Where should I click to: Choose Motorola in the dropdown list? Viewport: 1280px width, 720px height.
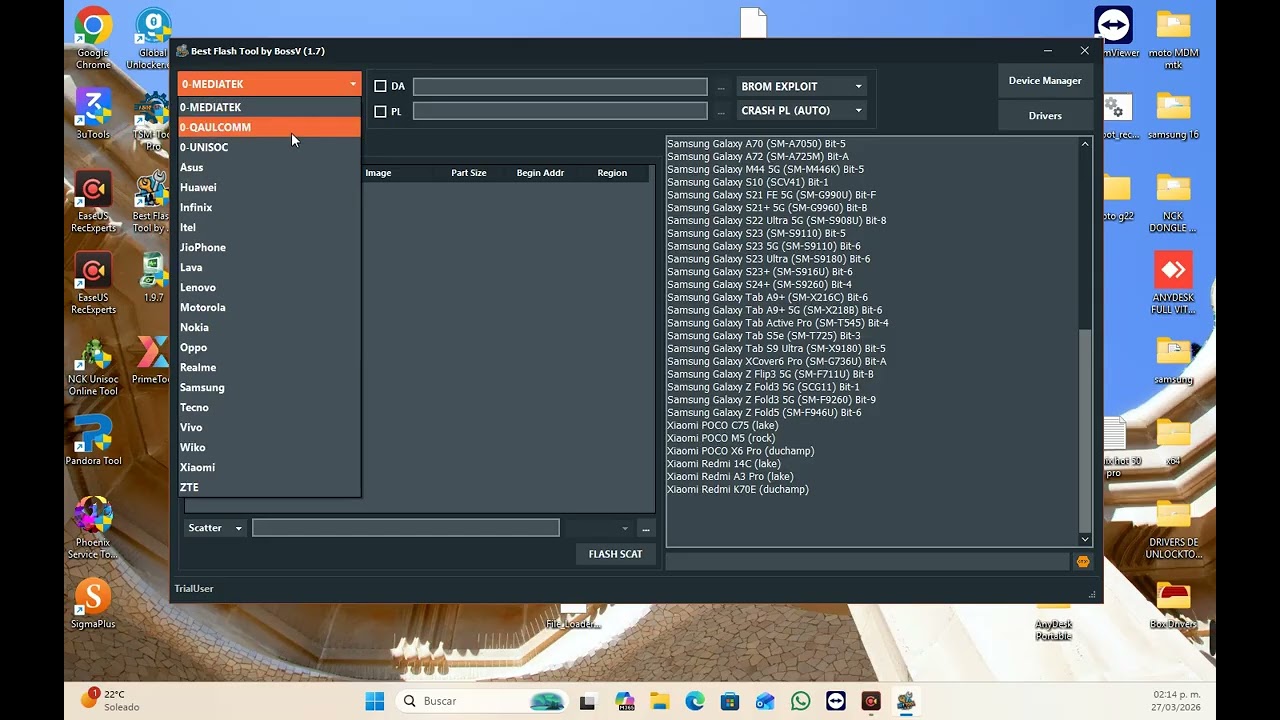pyautogui.click(x=269, y=307)
